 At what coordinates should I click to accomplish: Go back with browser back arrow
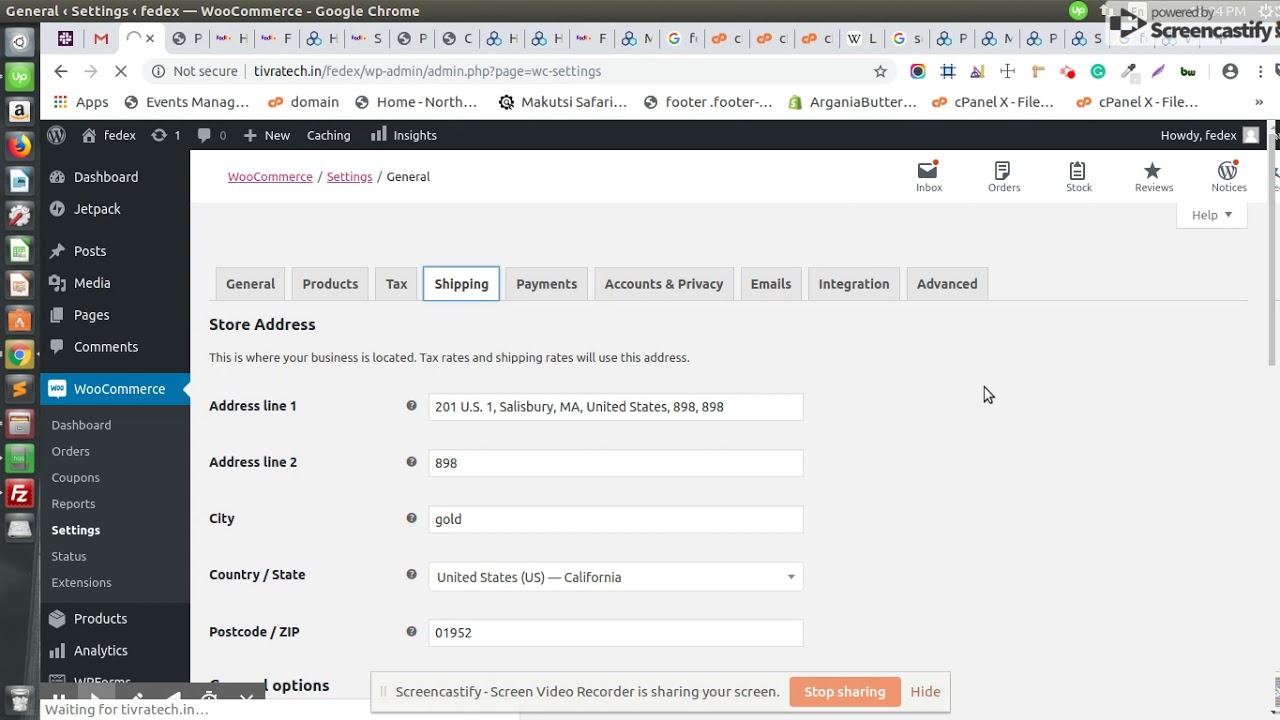pos(61,71)
